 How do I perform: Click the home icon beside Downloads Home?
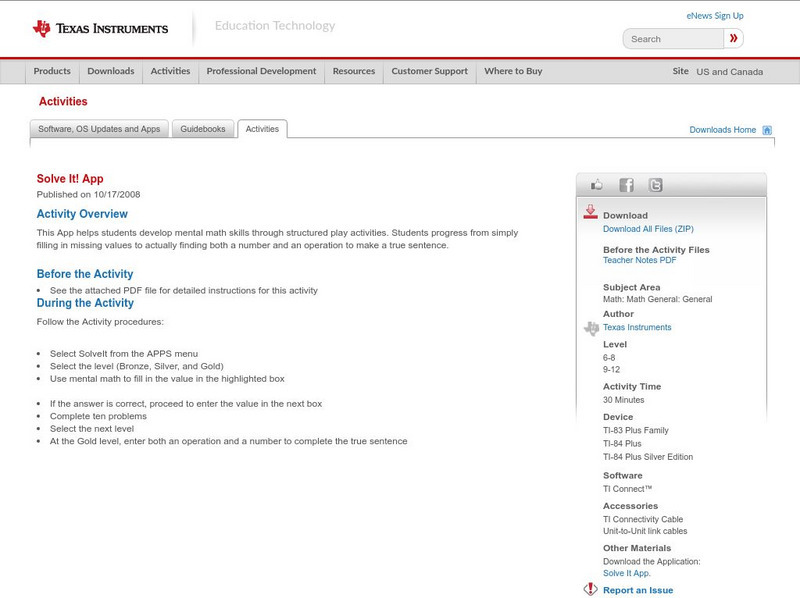click(x=767, y=130)
